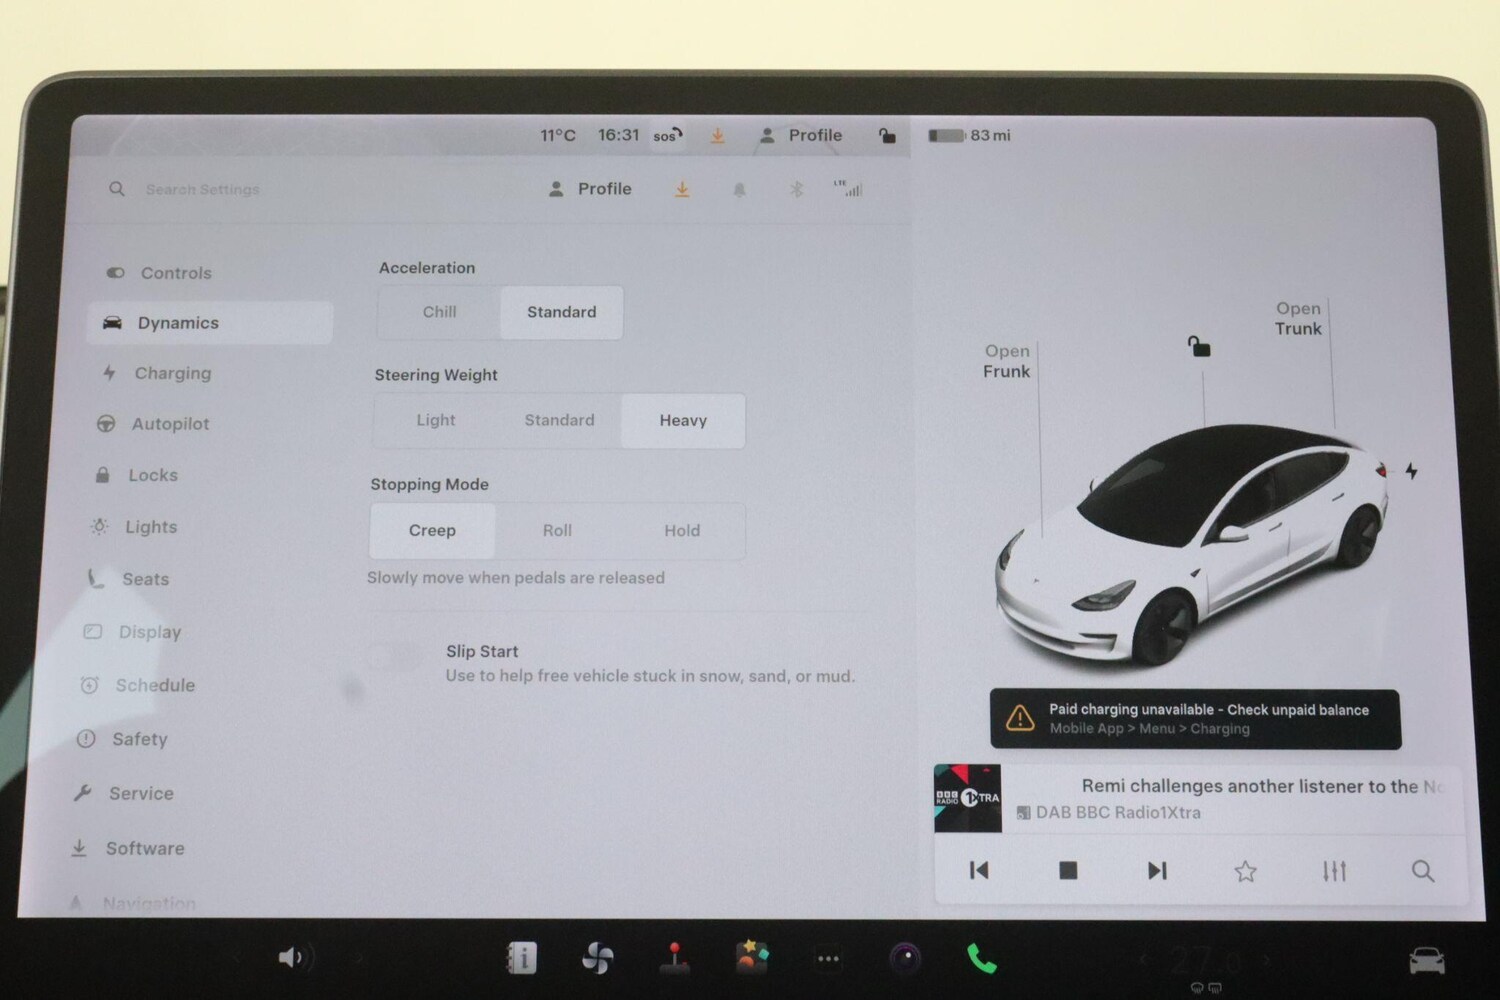
Task: Set Acceleration to Chill
Action: (x=438, y=312)
